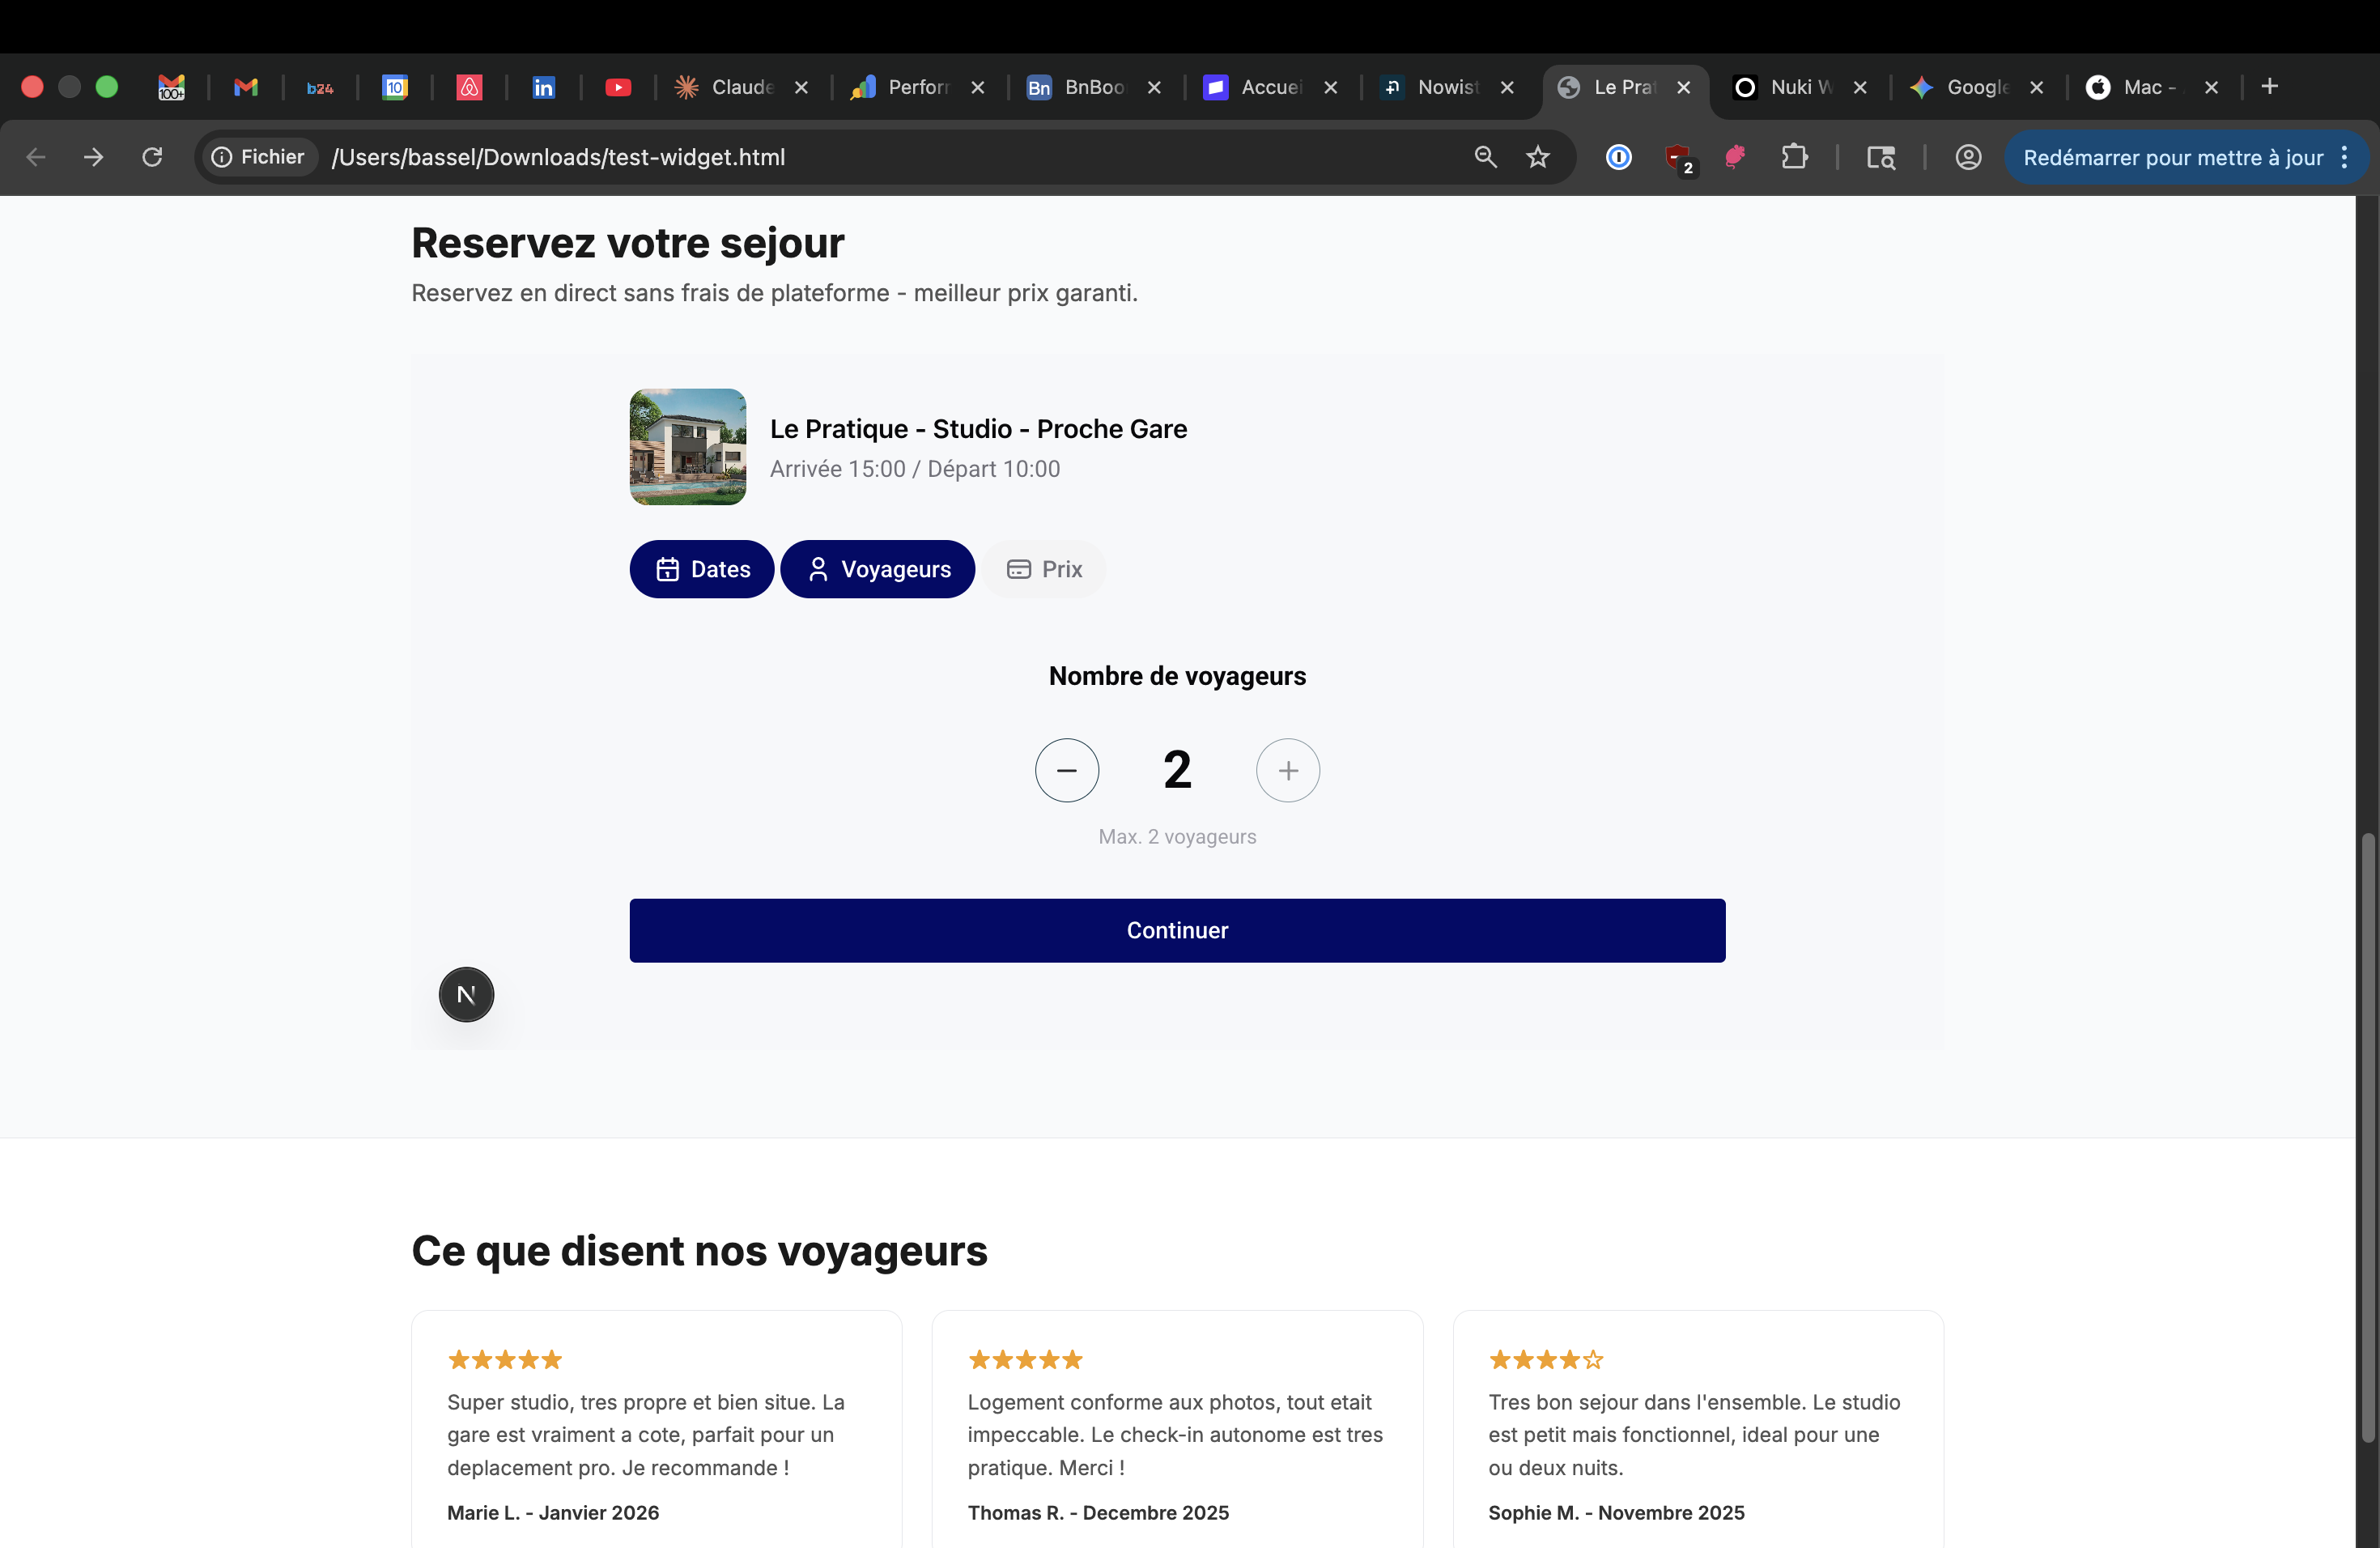Open the pink extension icon
The width and height of the screenshot is (2380, 1548).
click(x=1735, y=157)
